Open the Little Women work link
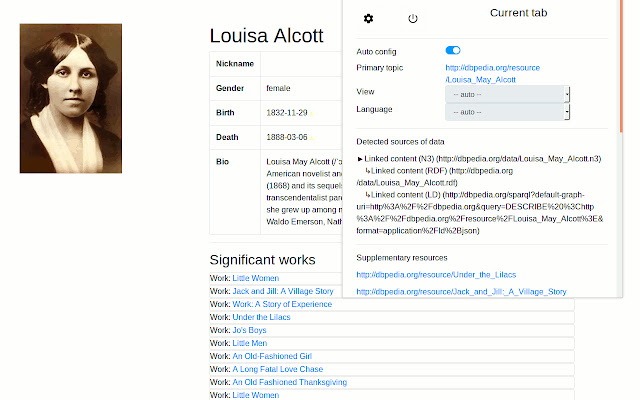The width and height of the screenshot is (640, 400). 256,278
